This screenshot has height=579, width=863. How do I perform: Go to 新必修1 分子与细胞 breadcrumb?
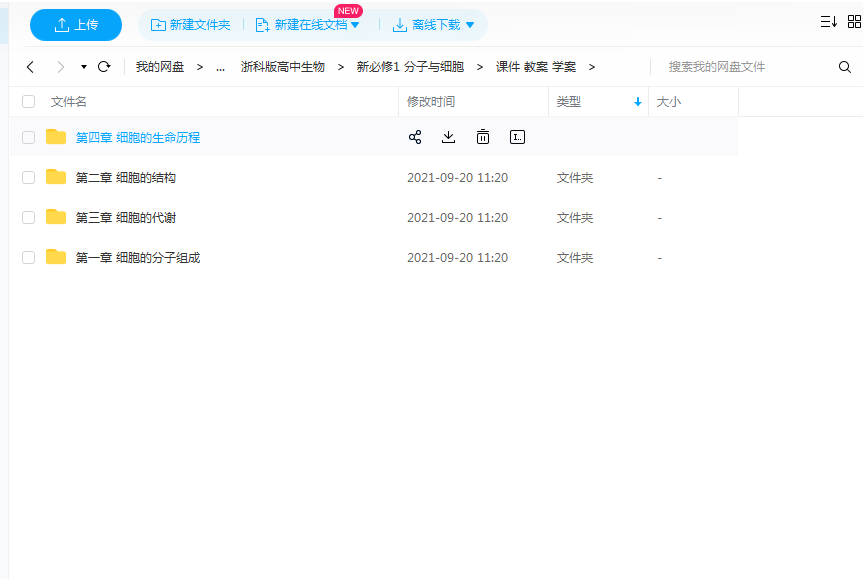point(410,67)
